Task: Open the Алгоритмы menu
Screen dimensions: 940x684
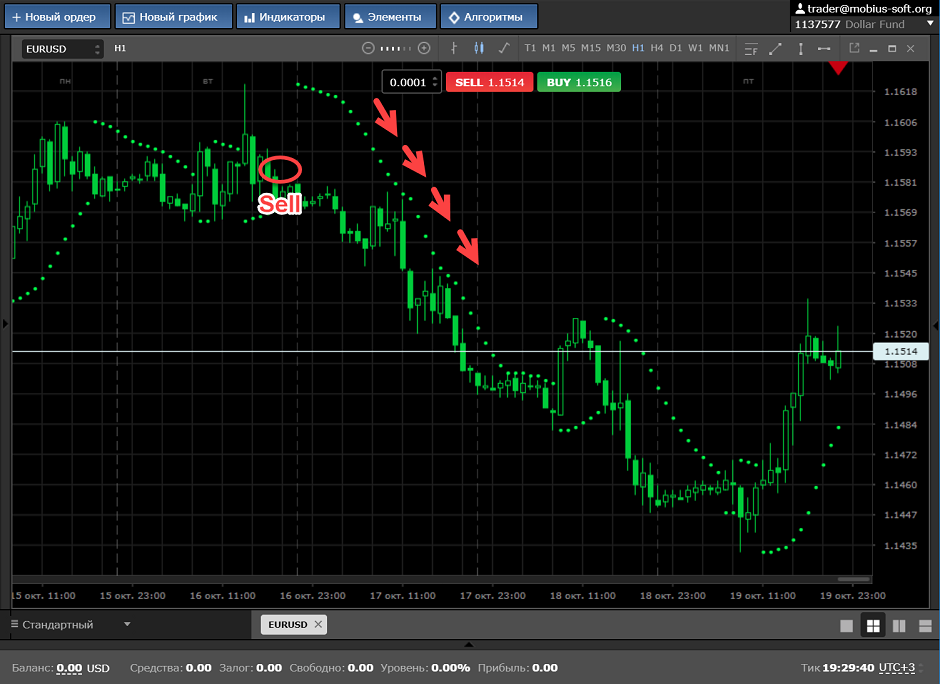Action: pos(489,17)
